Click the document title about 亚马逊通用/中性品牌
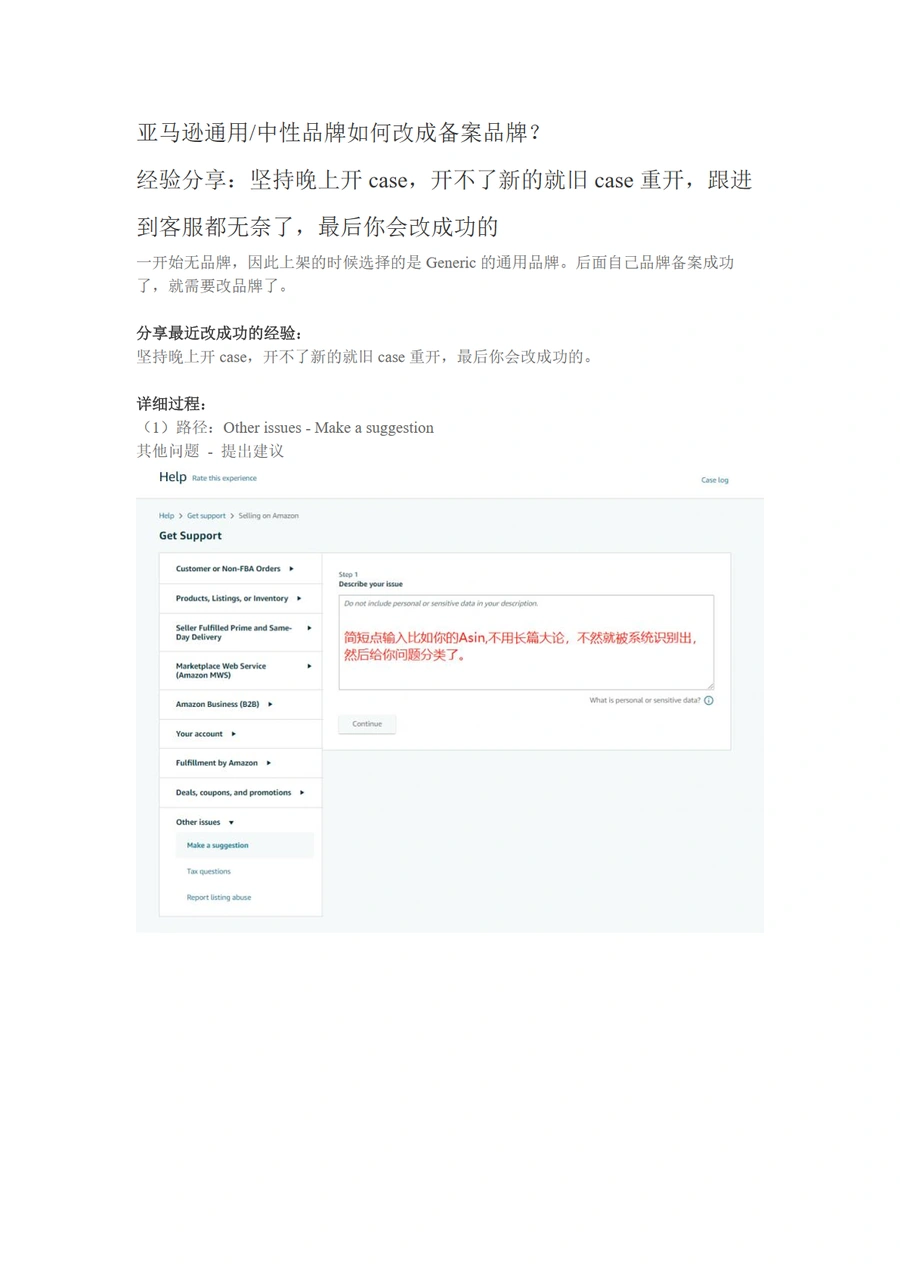The height and width of the screenshot is (1272, 900). [x=339, y=132]
